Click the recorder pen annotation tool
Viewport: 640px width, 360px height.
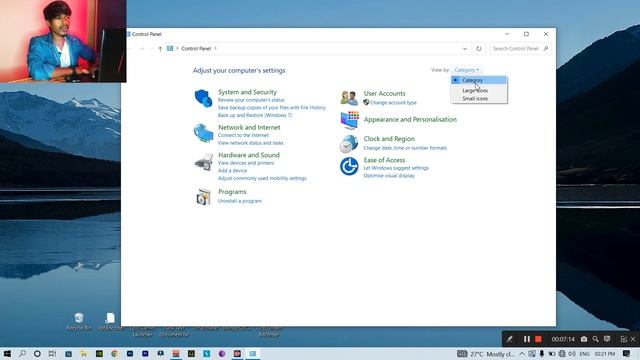[509, 339]
